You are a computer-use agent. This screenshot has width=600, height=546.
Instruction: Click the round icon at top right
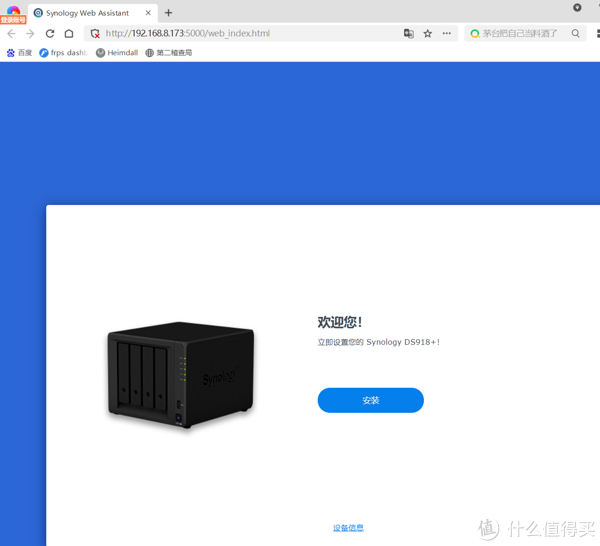tap(577, 8)
